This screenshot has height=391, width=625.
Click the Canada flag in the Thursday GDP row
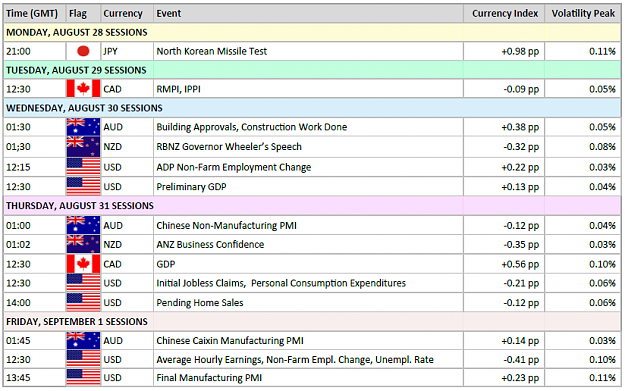click(83, 264)
